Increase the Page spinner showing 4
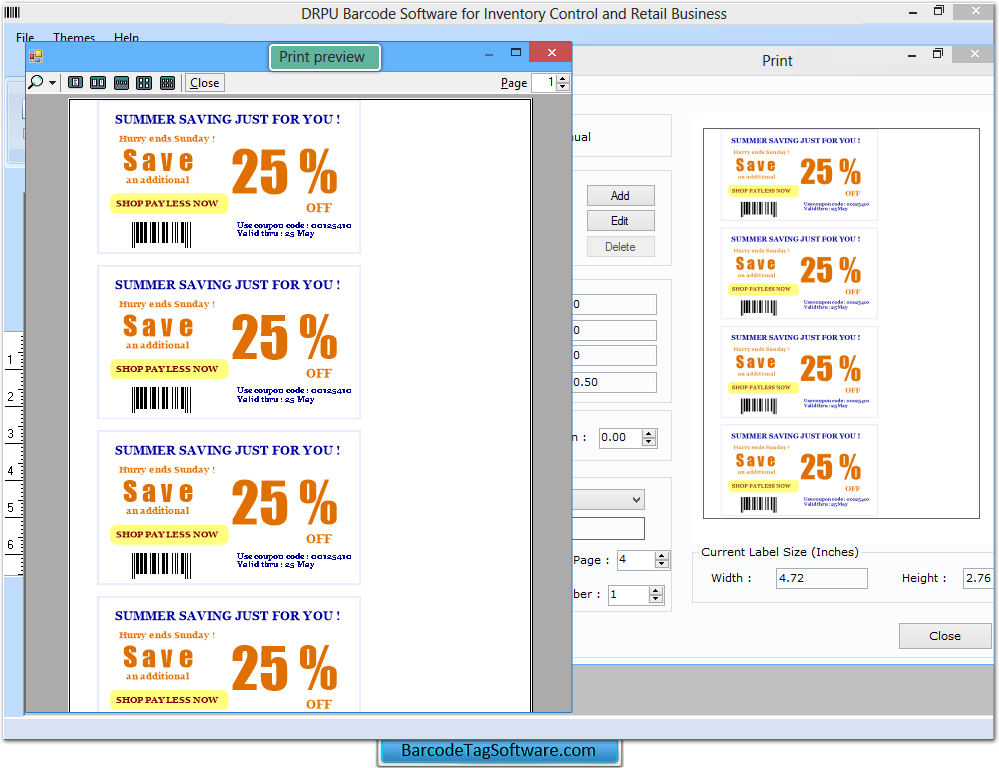999x768 pixels. pyautogui.click(x=661, y=556)
